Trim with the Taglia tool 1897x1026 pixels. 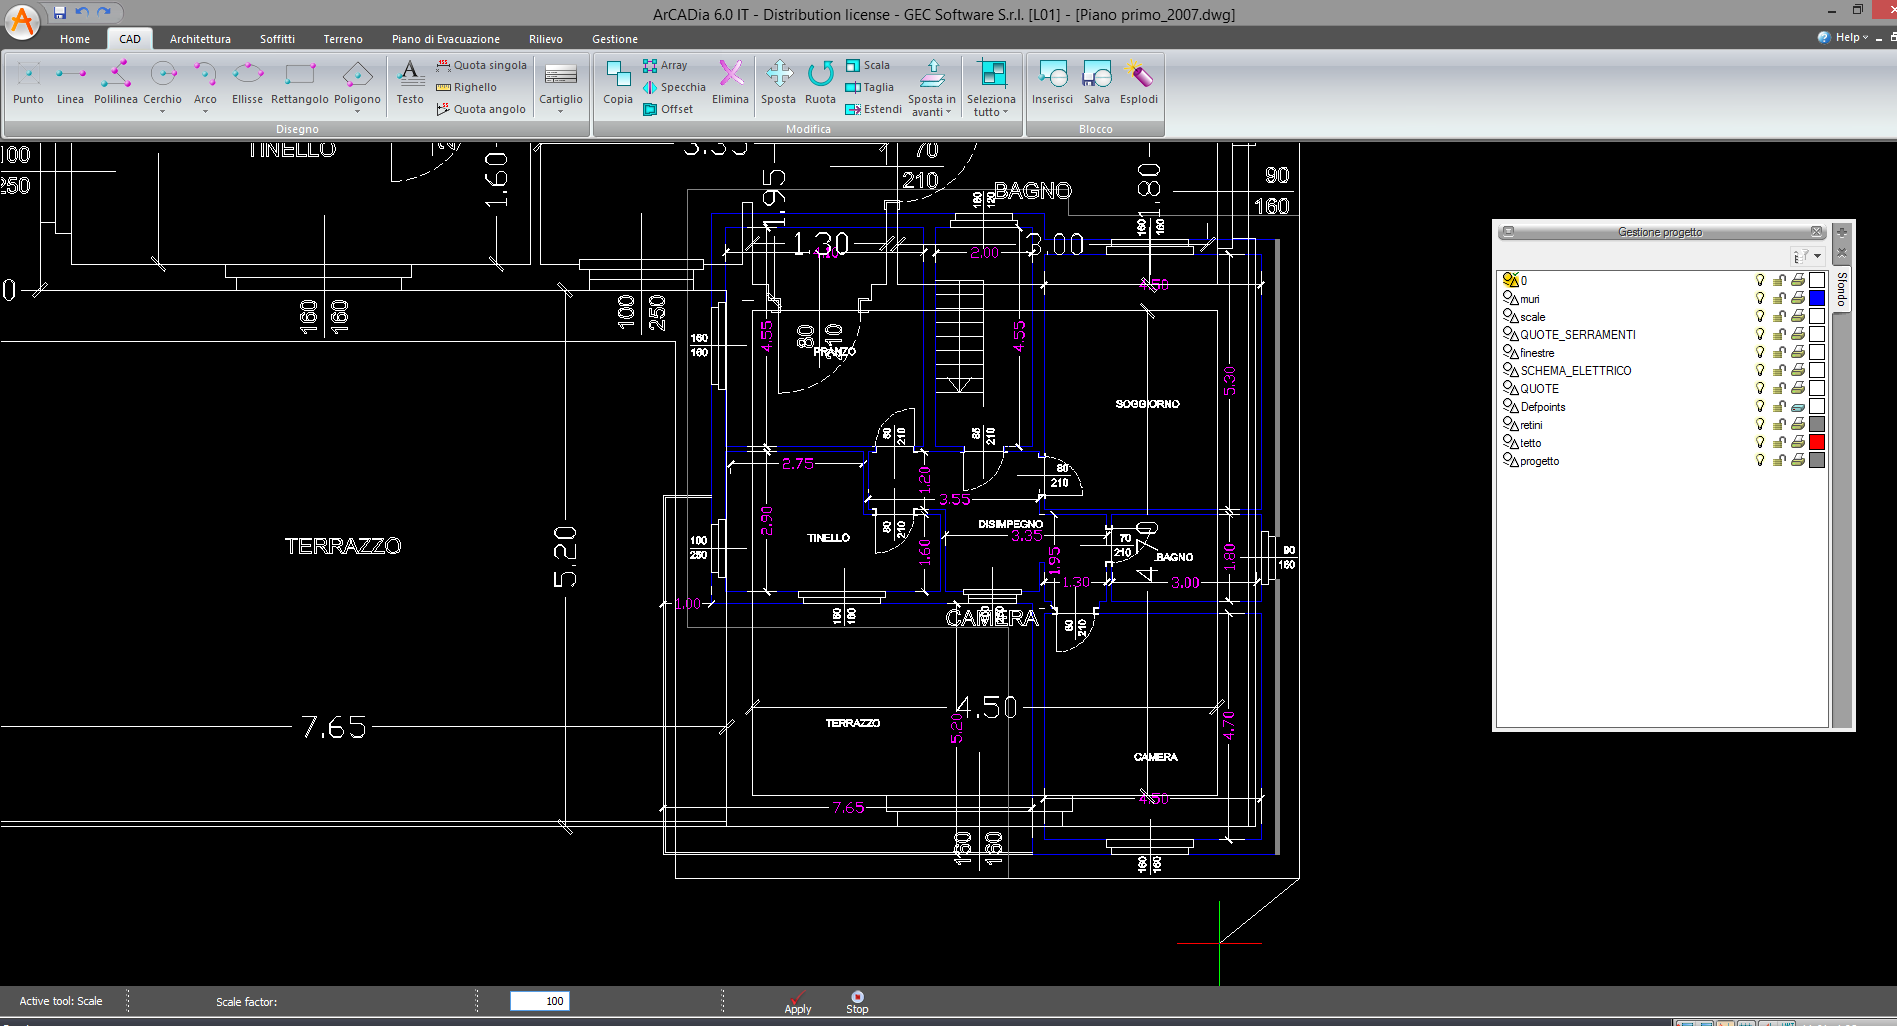click(869, 87)
